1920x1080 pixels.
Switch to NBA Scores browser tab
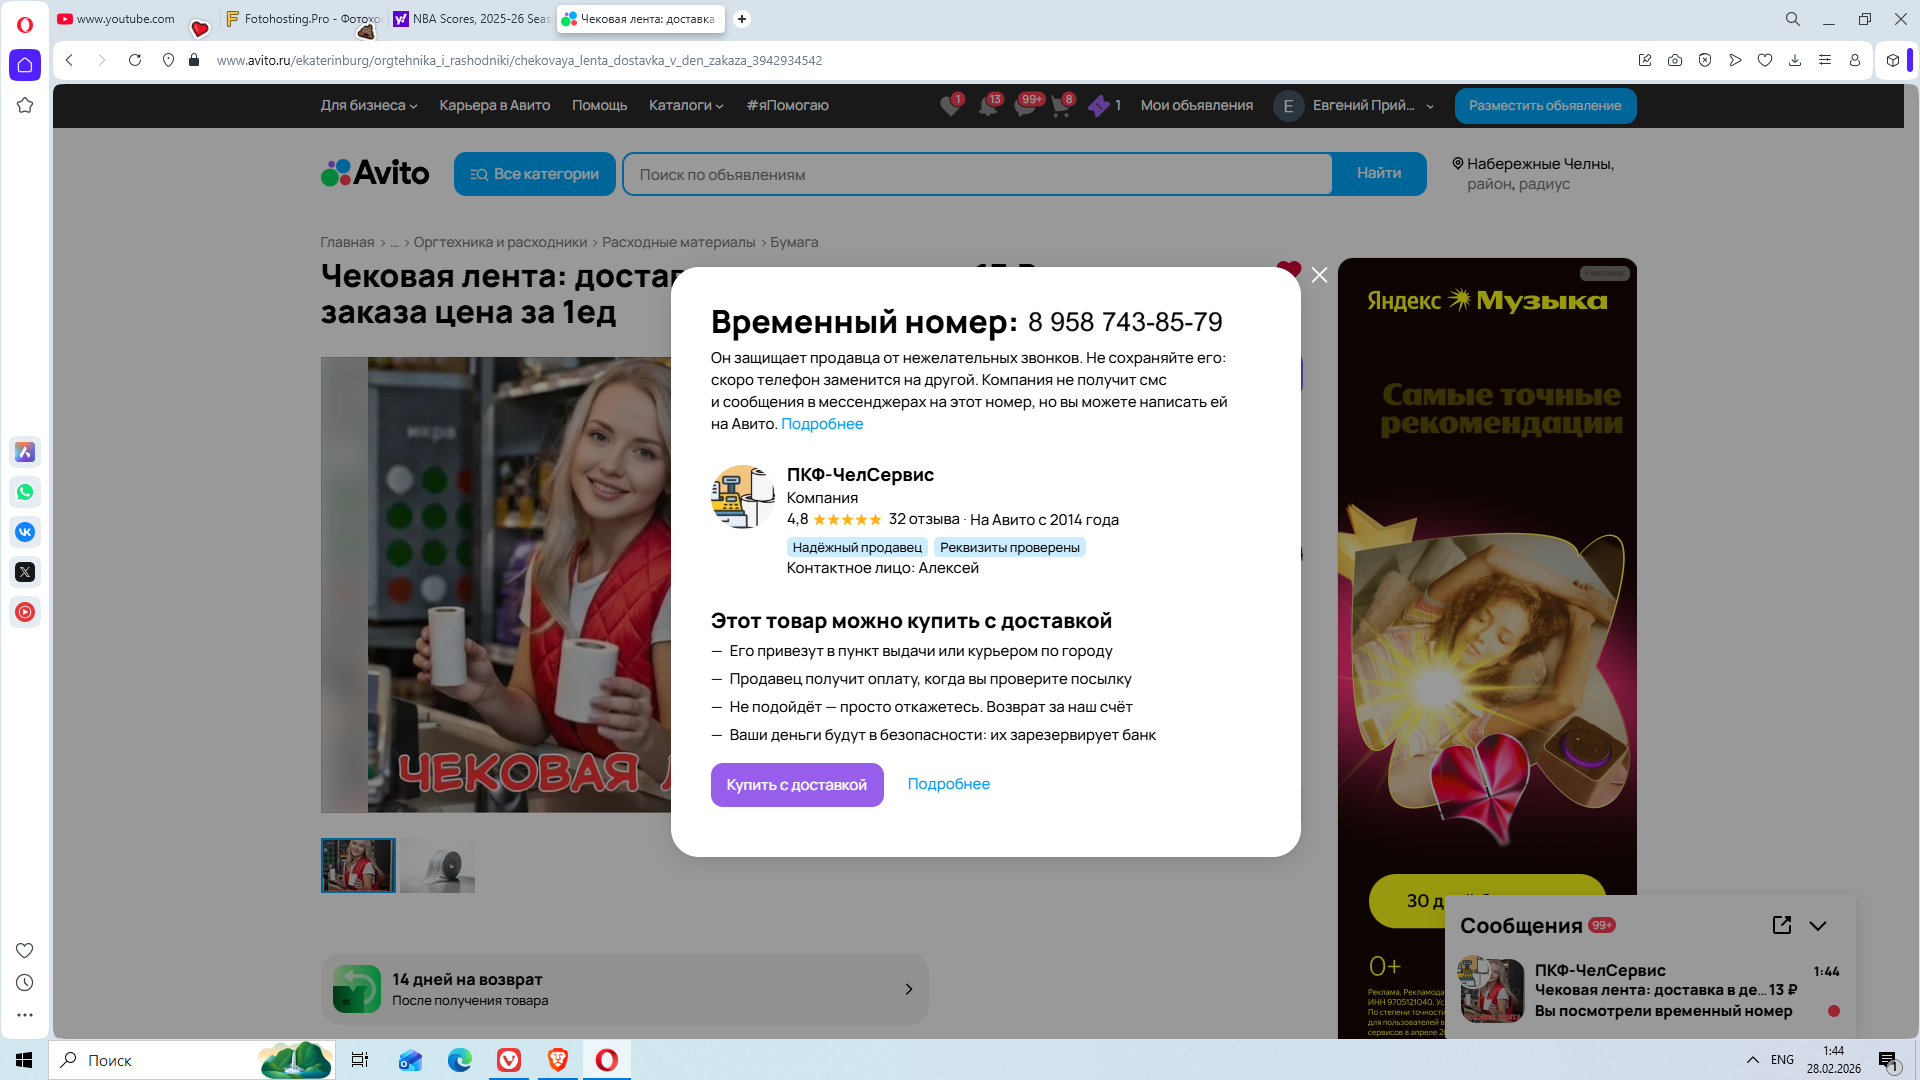(471, 18)
